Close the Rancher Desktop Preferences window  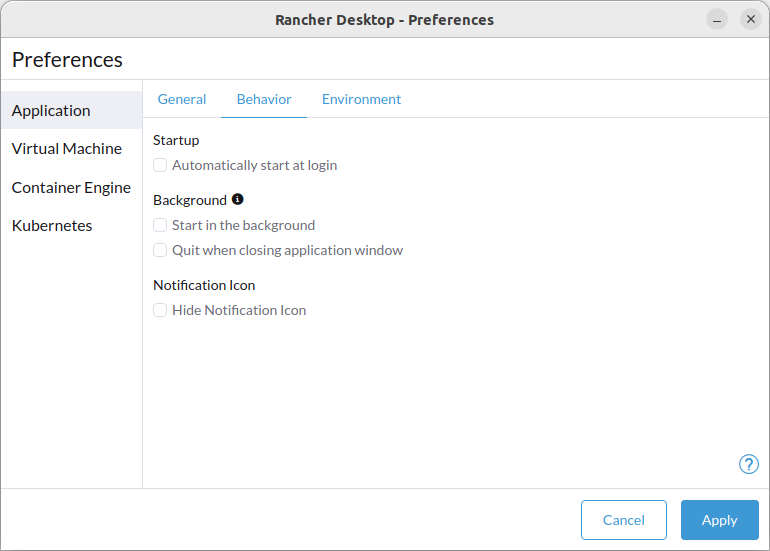coord(751,20)
